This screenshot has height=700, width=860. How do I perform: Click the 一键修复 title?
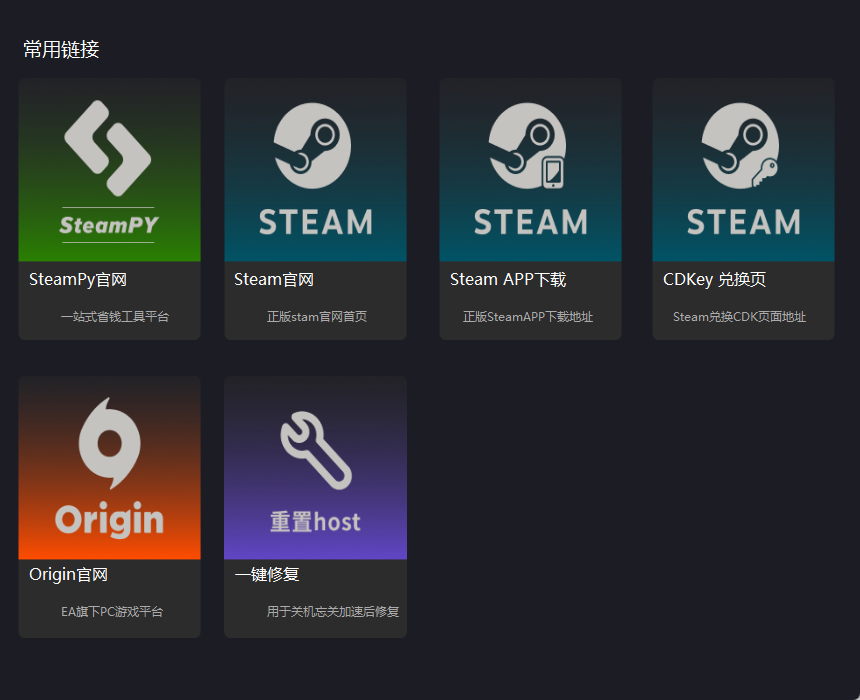pyautogui.click(x=267, y=574)
